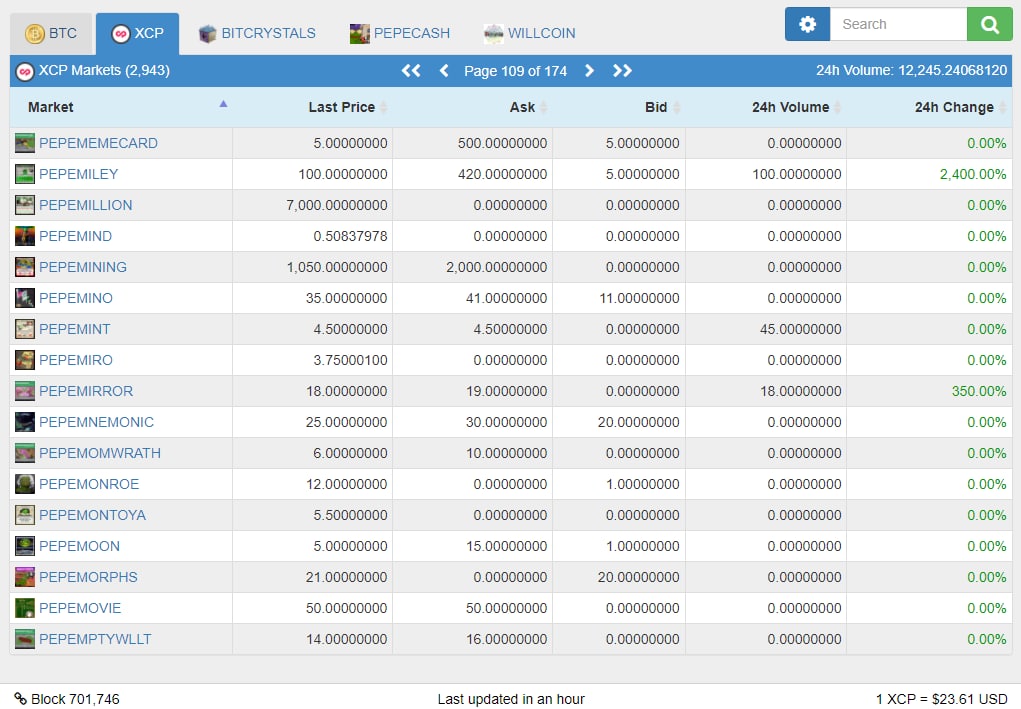Sort by the Ask column
This screenshot has width=1021, height=709.
pyautogui.click(x=473, y=107)
